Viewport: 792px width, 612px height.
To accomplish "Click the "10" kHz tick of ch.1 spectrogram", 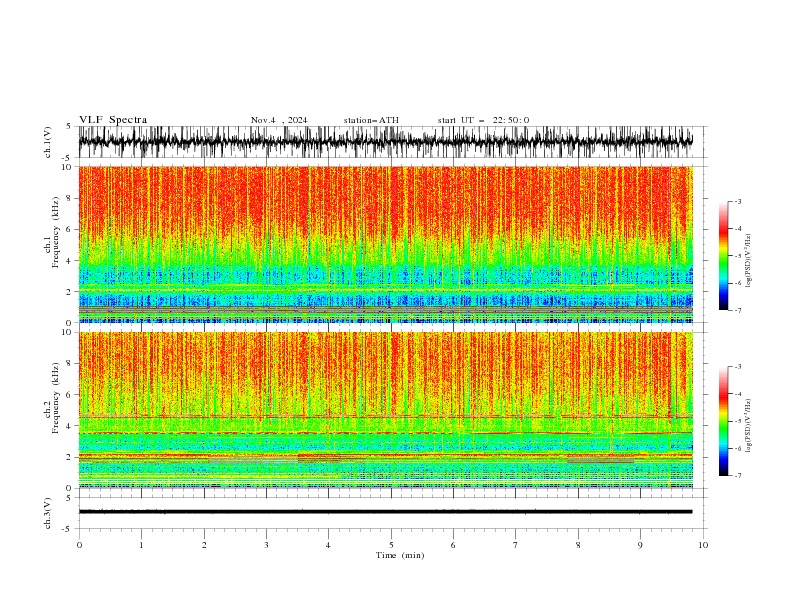I will pyautogui.click(x=69, y=167).
